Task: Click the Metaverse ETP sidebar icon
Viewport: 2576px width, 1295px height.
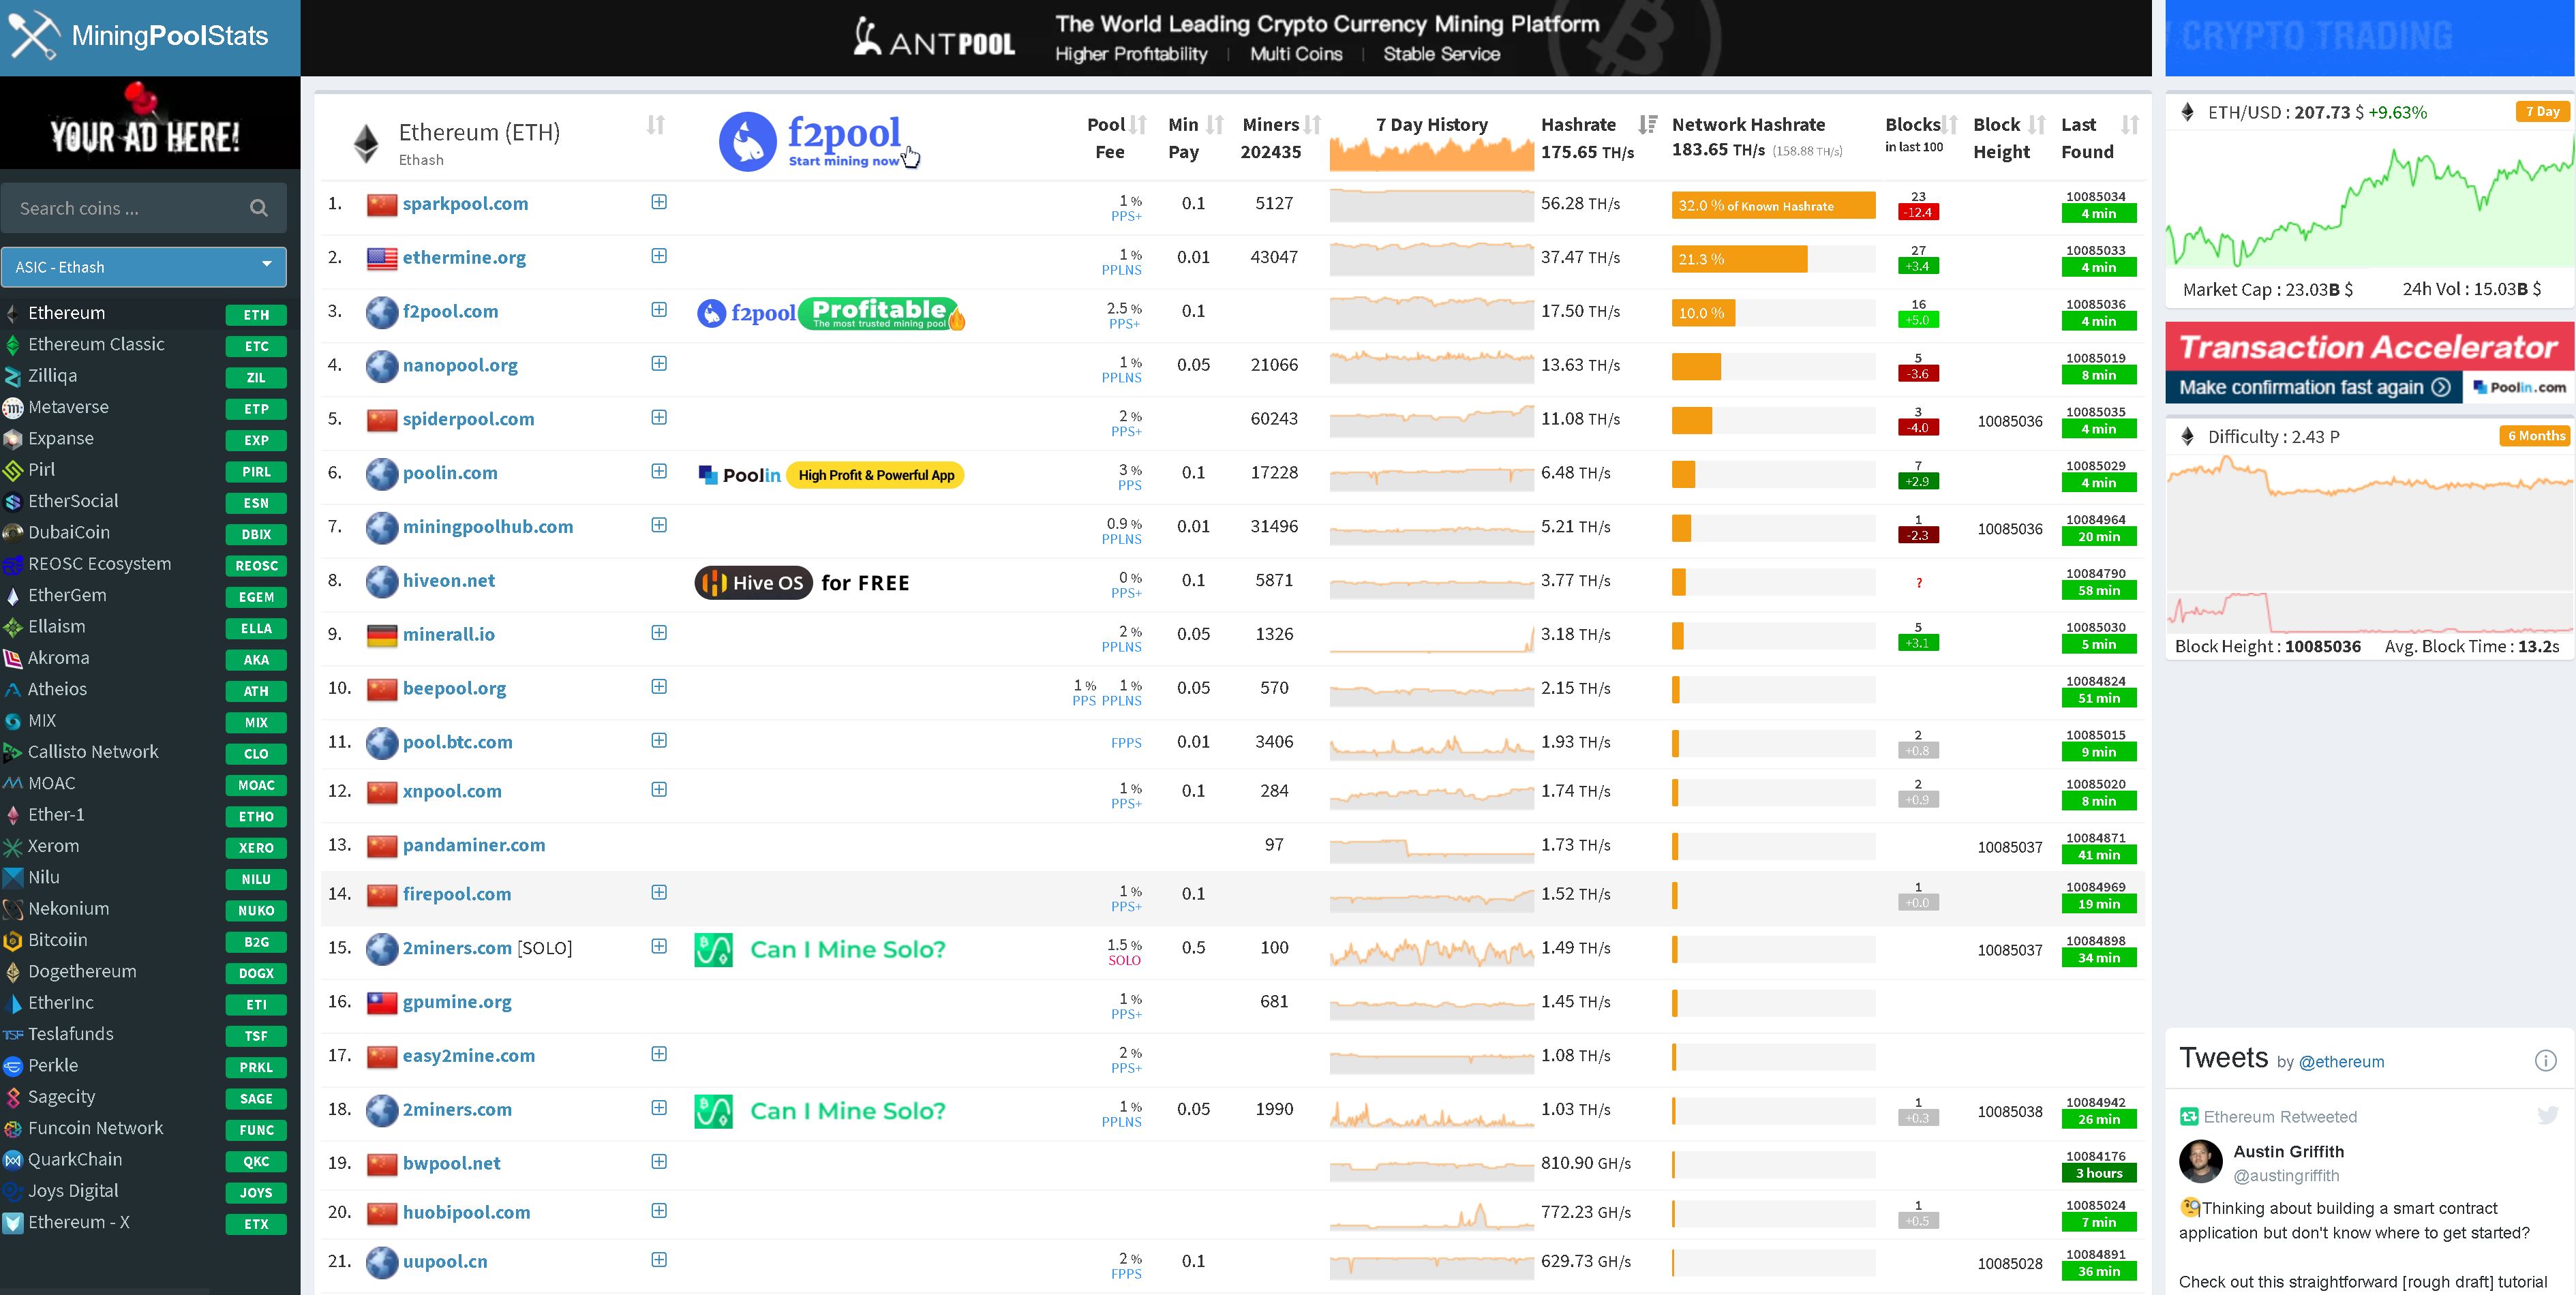Action: 15,406
